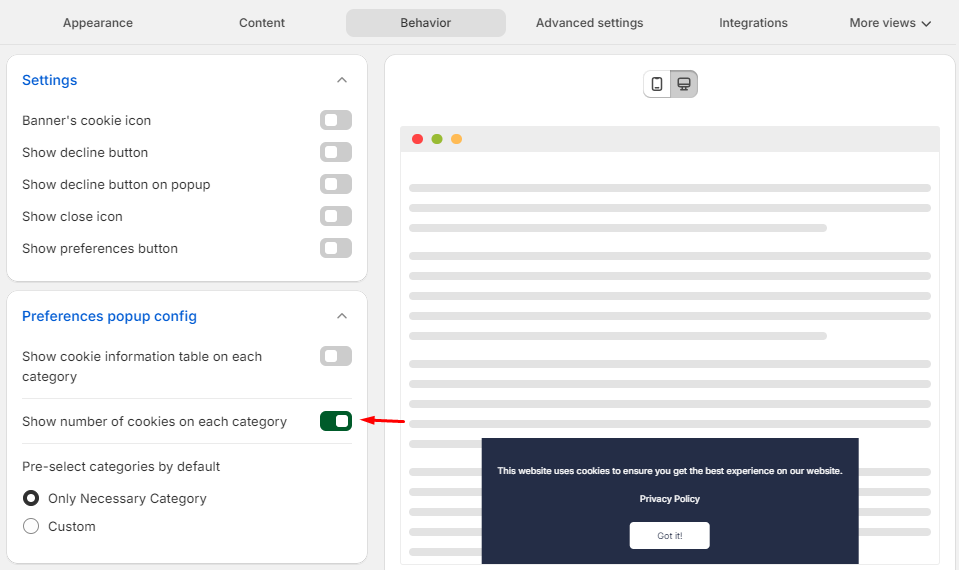This screenshot has width=959, height=570.
Task: Switch to desktop preview icon
Action: (x=684, y=84)
